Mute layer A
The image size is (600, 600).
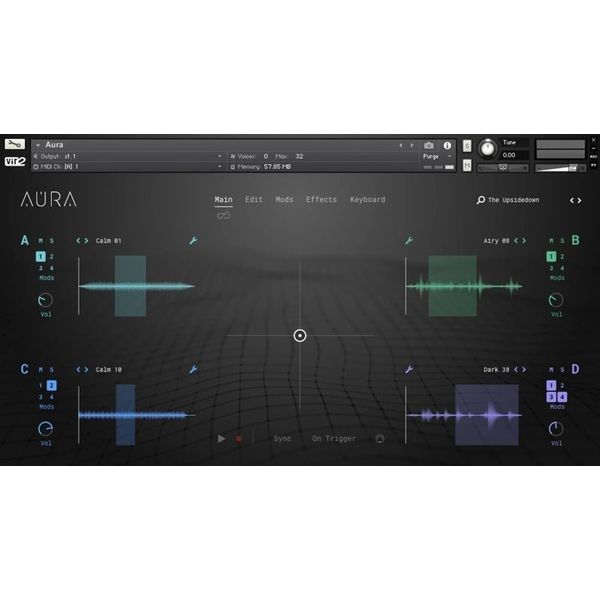41,241
